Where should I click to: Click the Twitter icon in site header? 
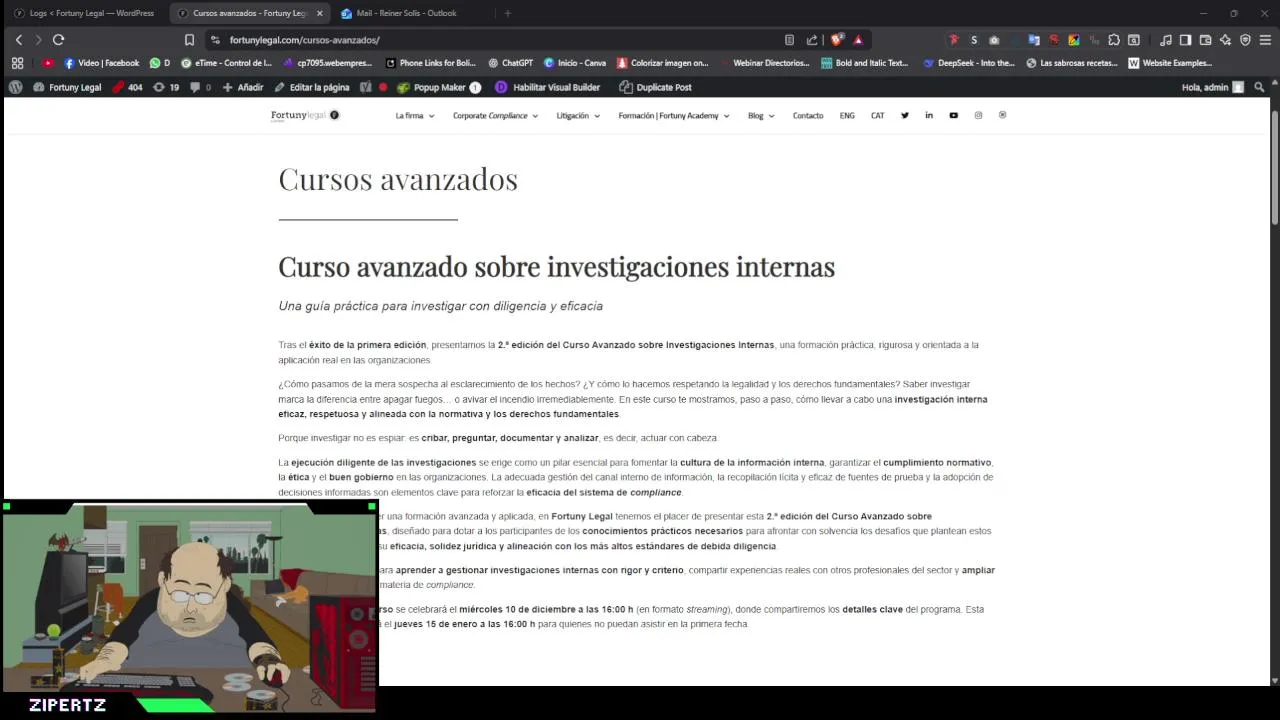[x=905, y=115]
